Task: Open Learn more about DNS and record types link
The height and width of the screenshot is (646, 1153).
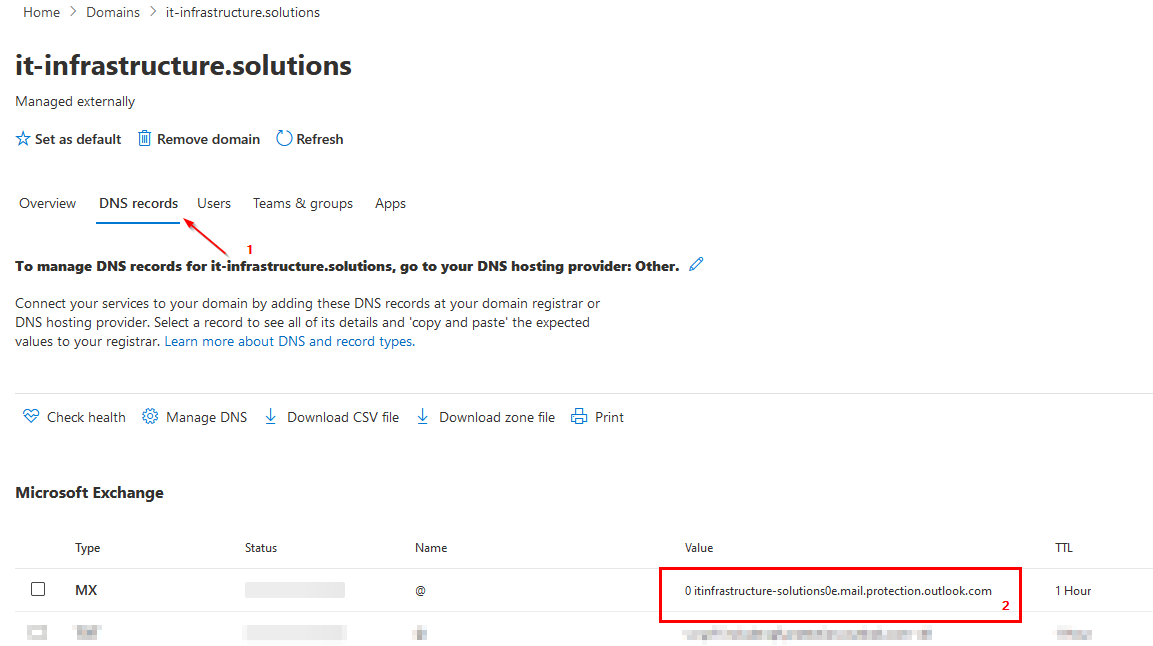Action: pyautogui.click(x=290, y=342)
